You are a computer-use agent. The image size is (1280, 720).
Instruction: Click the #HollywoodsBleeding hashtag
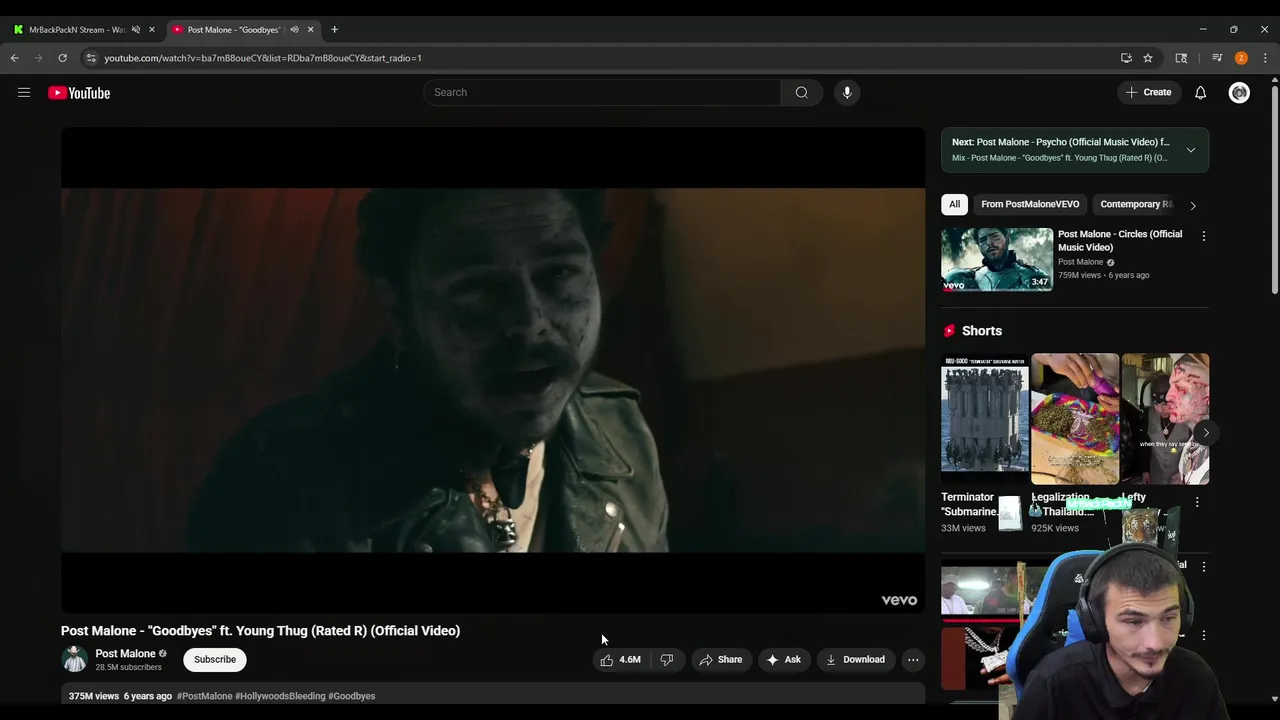pos(280,696)
